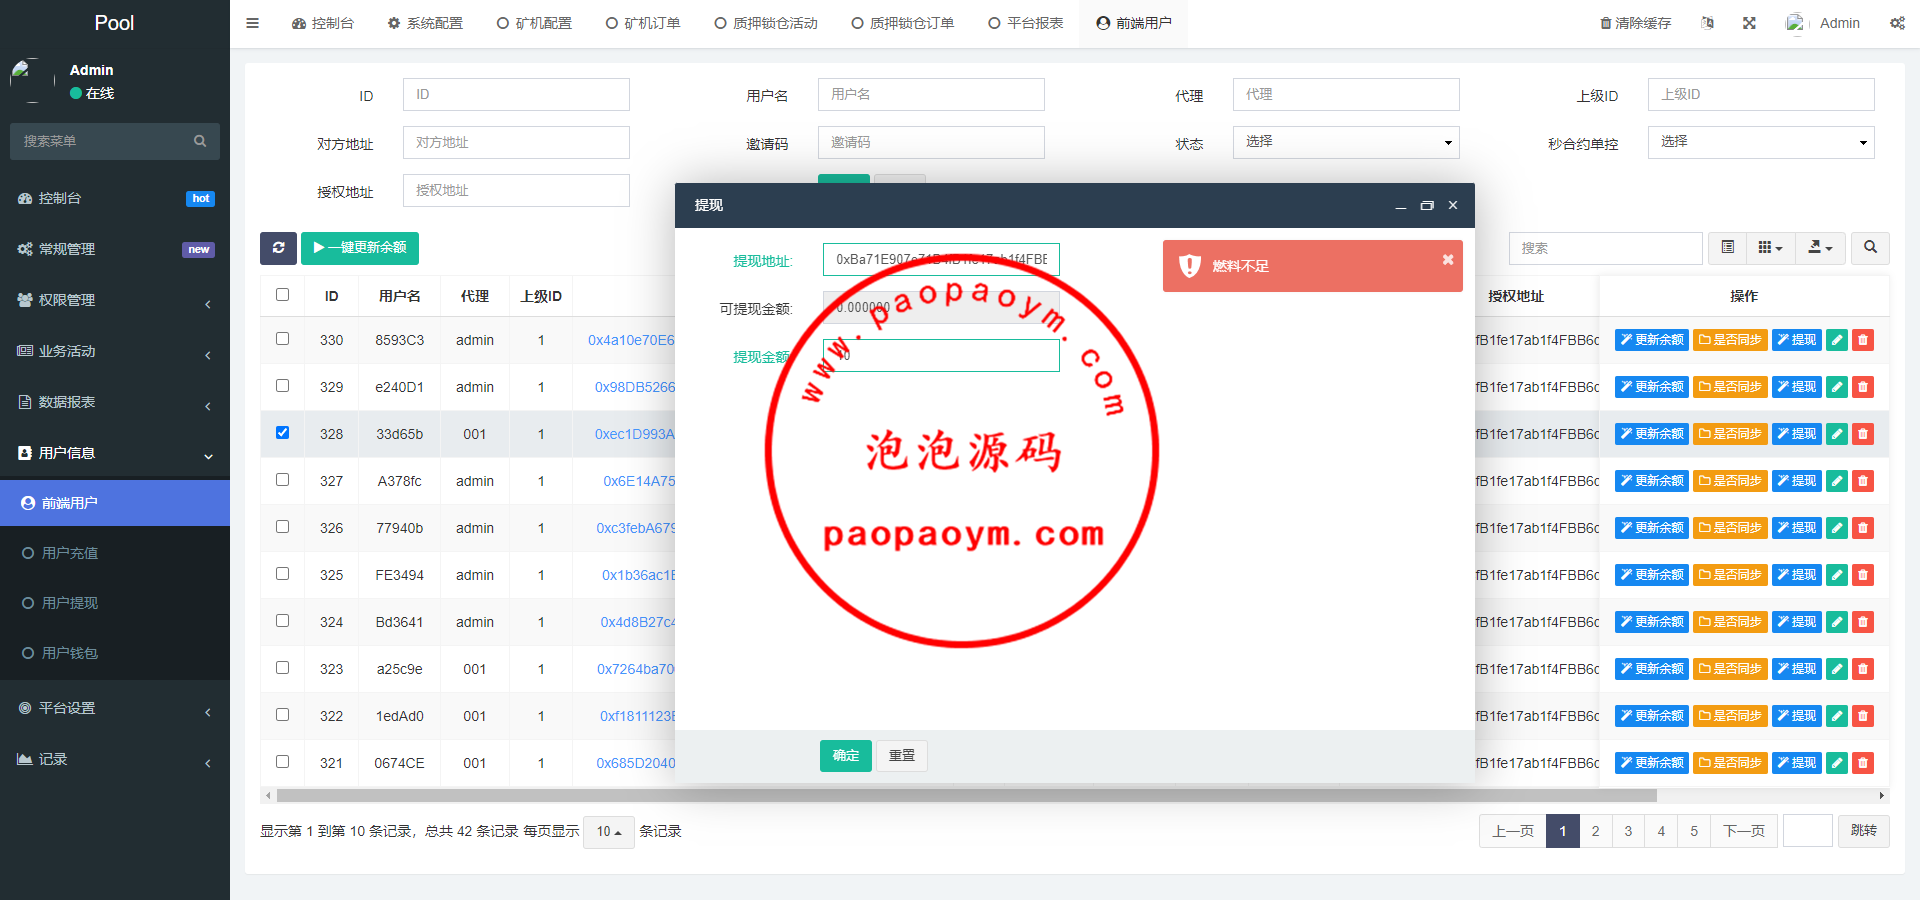Open the settings gears icon at top right
This screenshot has width=1920, height=900.
point(1897,23)
